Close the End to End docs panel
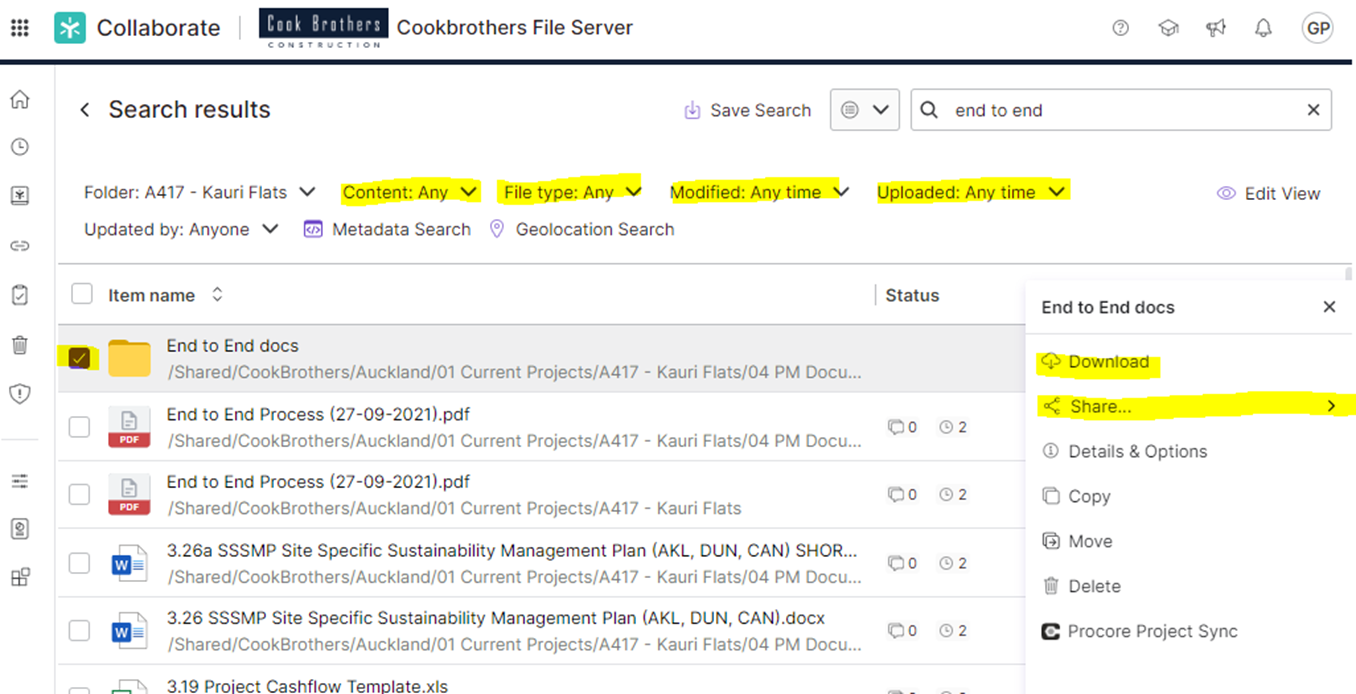 point(1329,307)
